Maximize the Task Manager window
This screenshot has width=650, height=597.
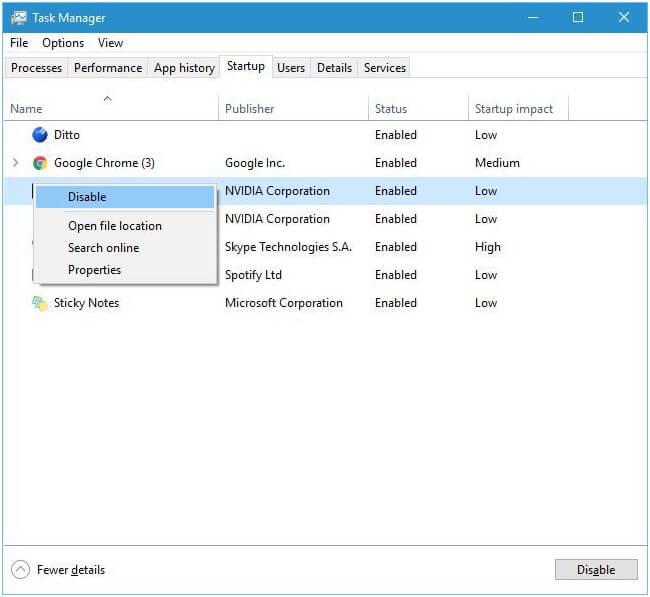577,17
